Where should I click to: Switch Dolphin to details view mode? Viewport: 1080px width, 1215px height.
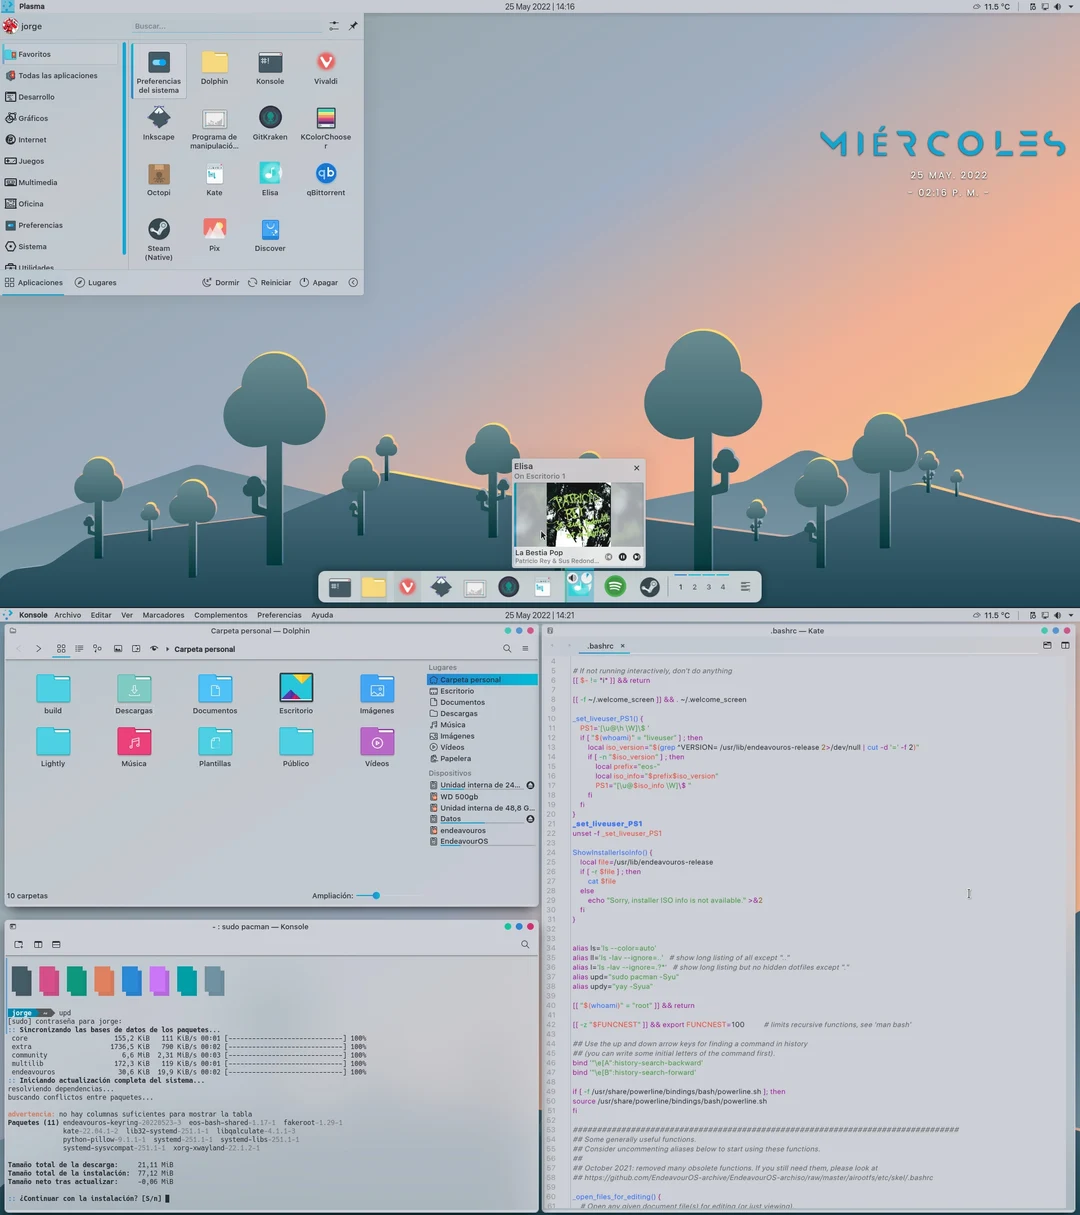click(x=77, y=648)
